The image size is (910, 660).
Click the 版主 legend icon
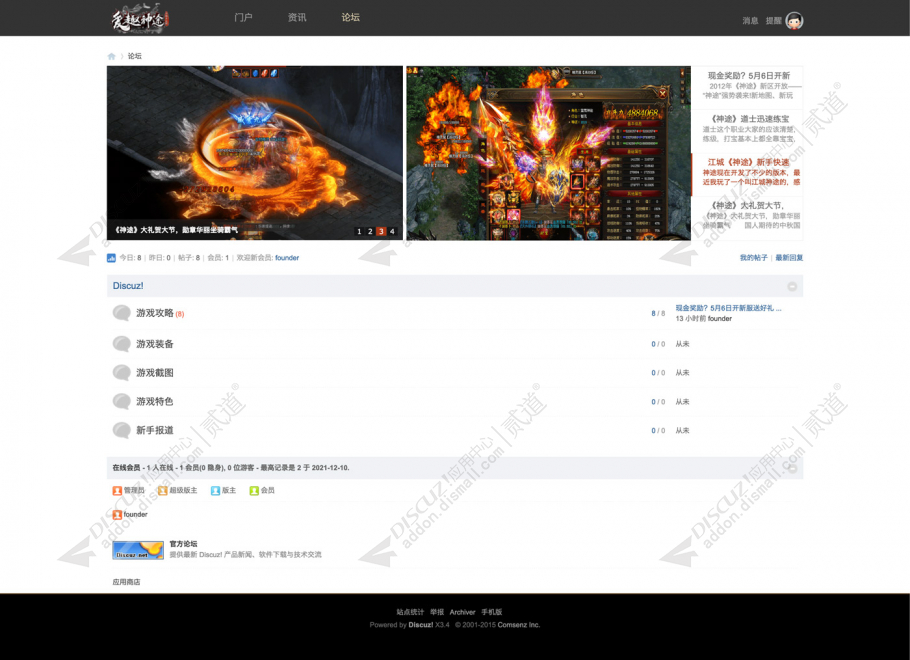click(x=215, y=491)
